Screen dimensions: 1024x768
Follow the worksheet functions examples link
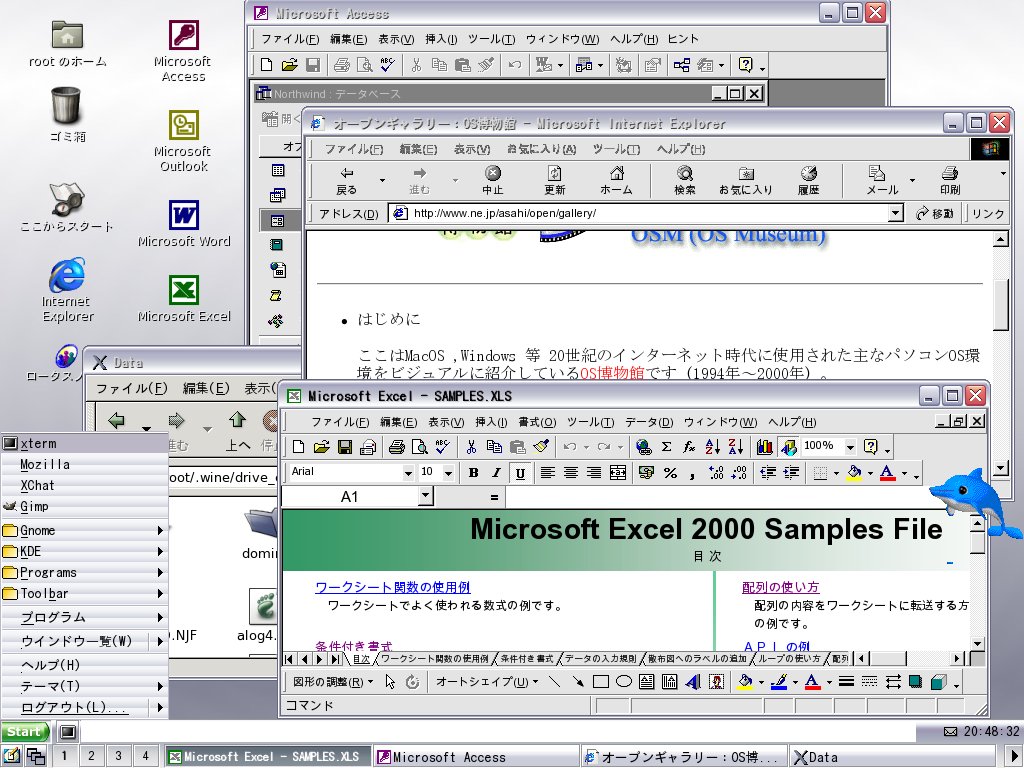[x=392, y=587]
